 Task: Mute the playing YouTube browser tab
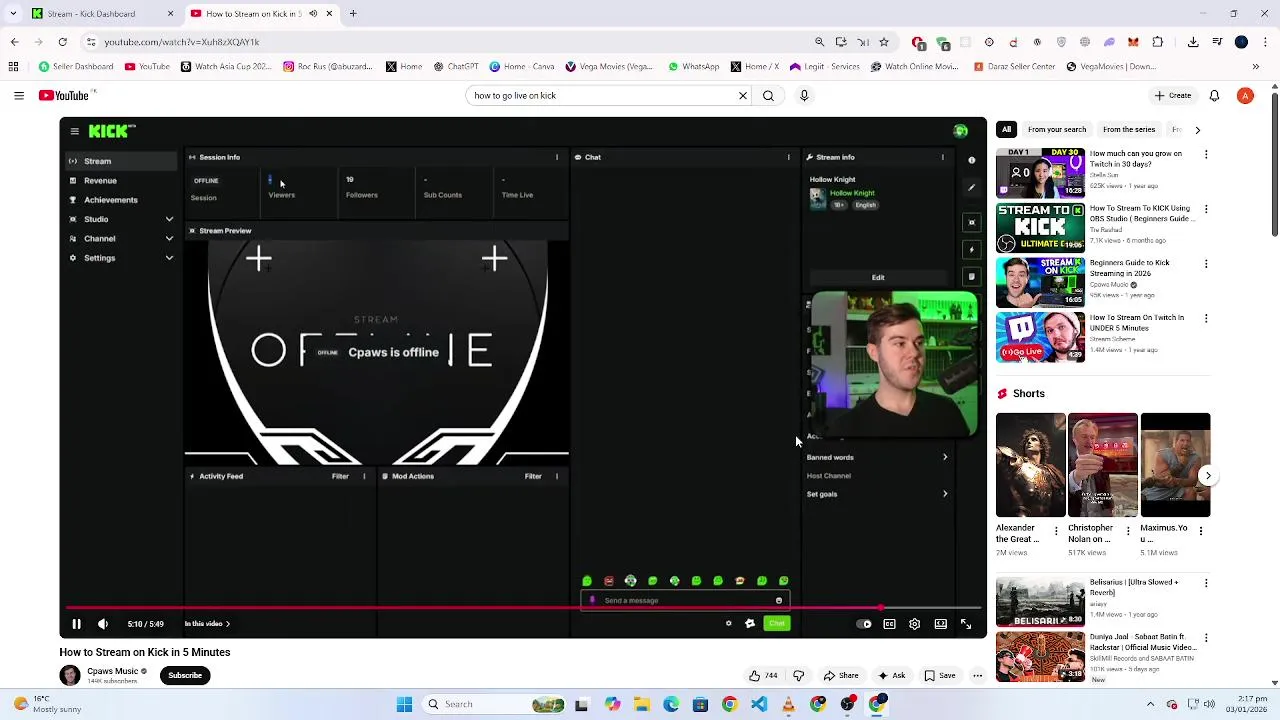313,14
